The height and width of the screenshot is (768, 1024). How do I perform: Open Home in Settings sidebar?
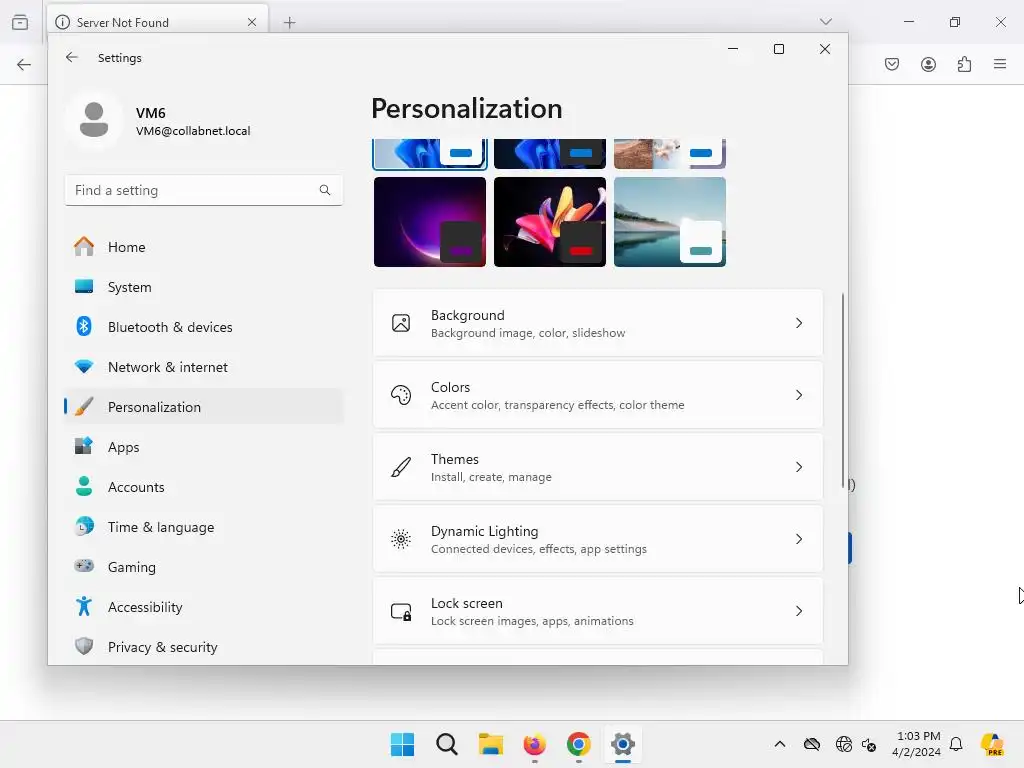point(204,247)
